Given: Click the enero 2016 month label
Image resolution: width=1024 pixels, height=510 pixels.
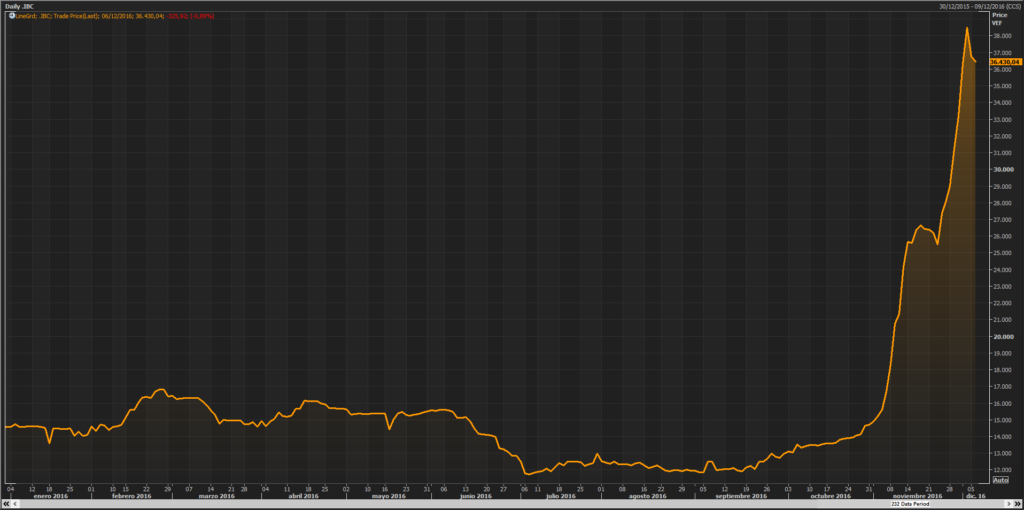Looking at the screenshot, I should point(52,496).
